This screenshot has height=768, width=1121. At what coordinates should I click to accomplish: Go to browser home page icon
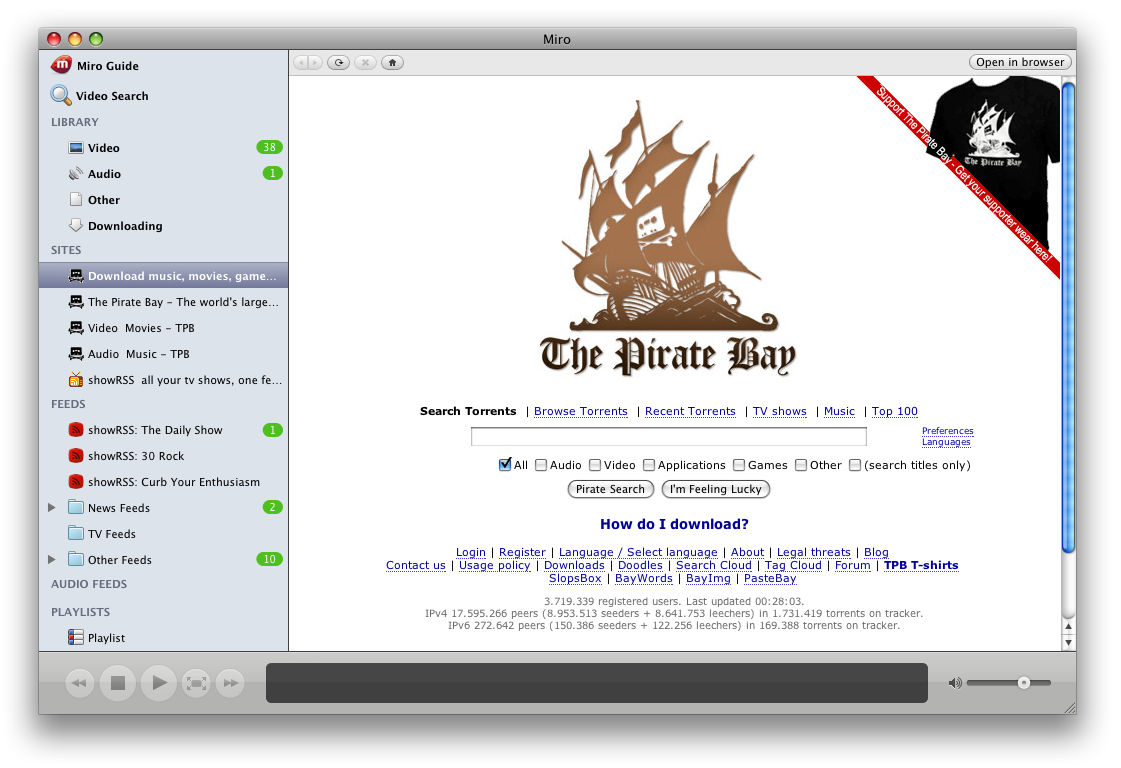click(392, 63)
